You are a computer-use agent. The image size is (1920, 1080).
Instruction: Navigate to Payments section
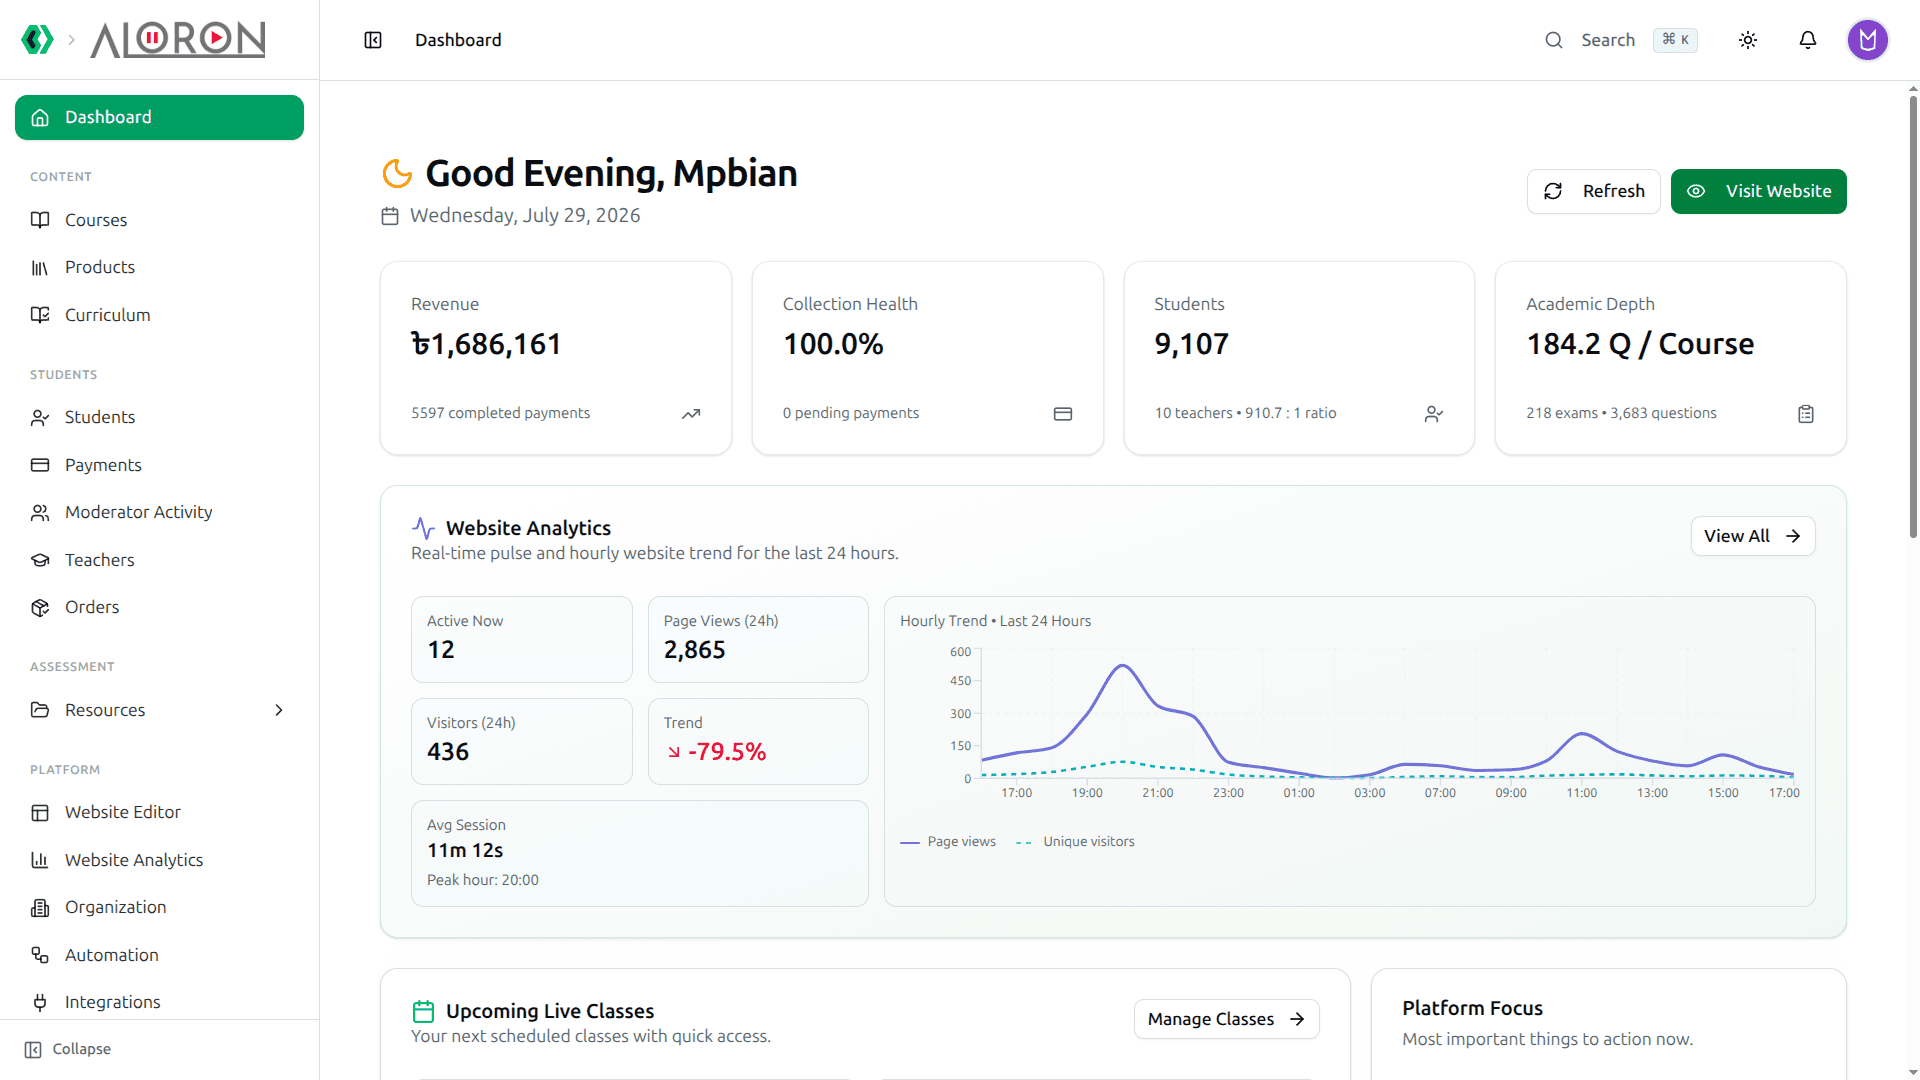click(x=159, y=465)
